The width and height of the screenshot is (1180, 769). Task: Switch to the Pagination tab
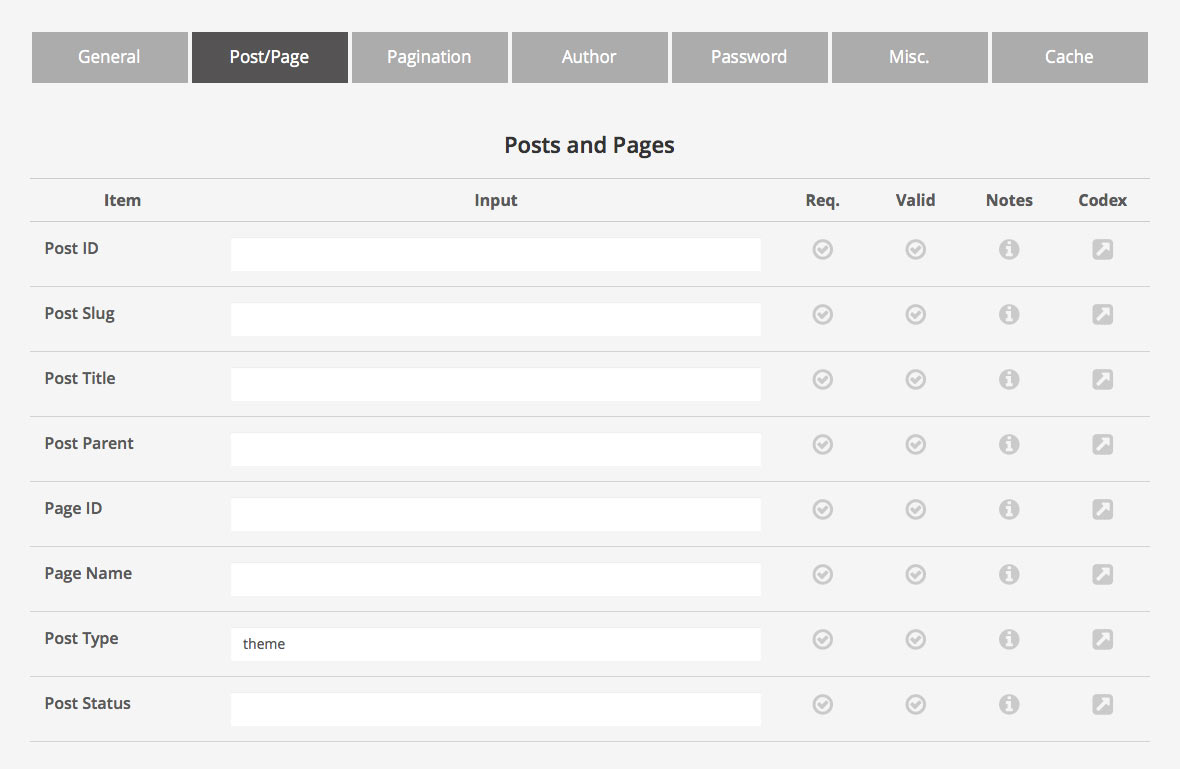429,57
